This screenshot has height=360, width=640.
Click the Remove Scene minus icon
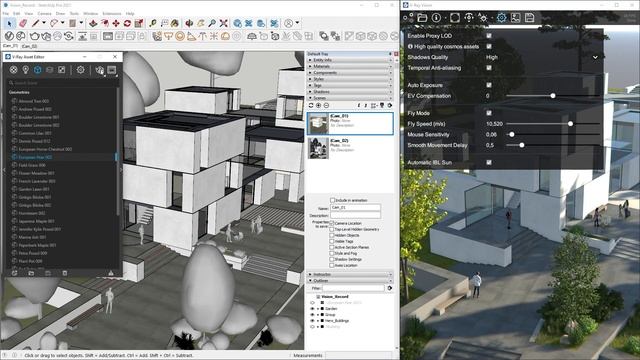coord(326,105)
